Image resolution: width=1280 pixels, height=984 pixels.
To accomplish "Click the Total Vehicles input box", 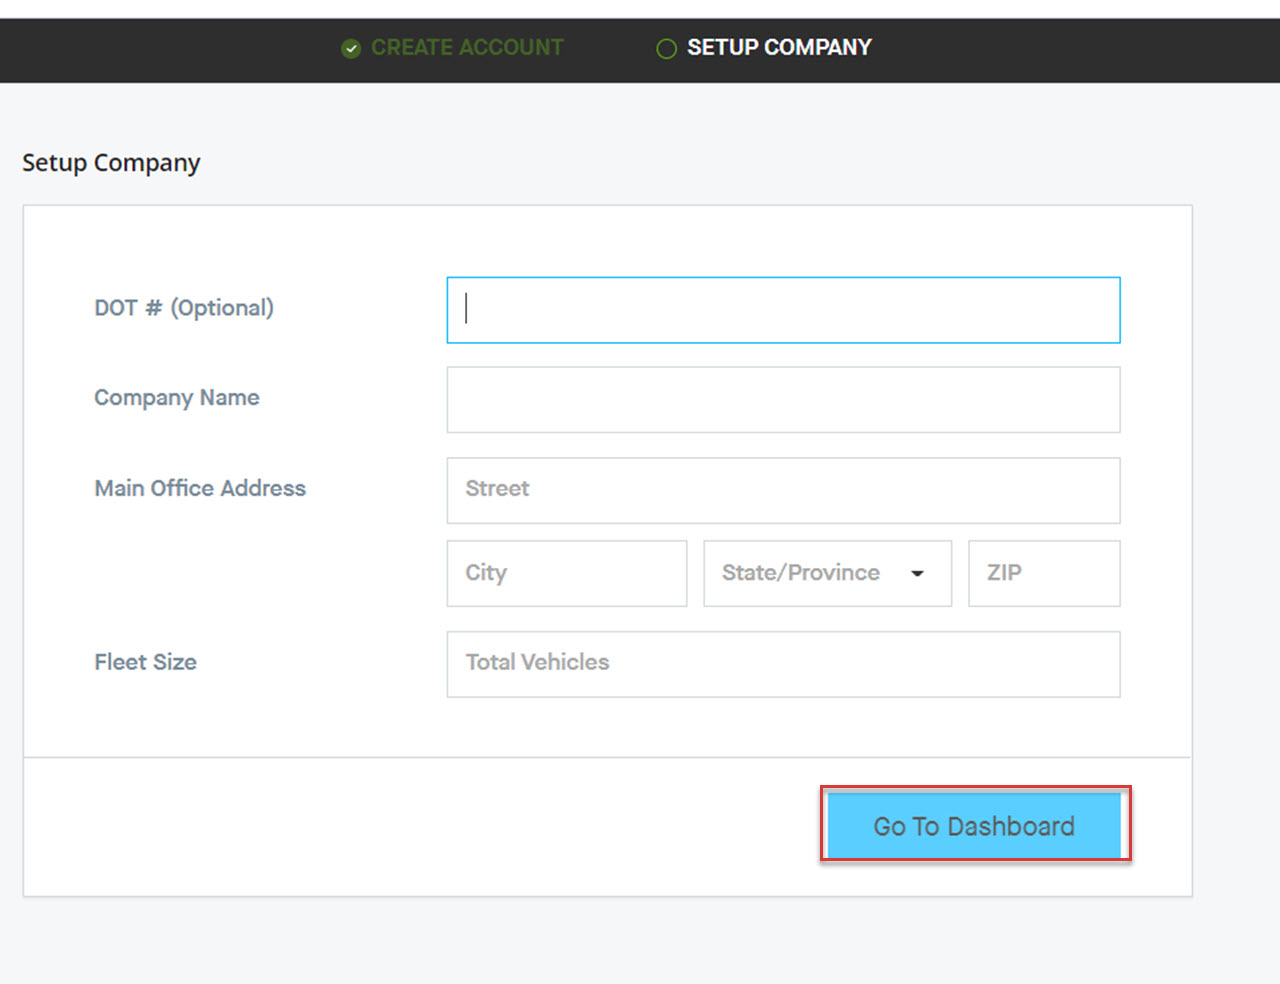I will point(783,664).
